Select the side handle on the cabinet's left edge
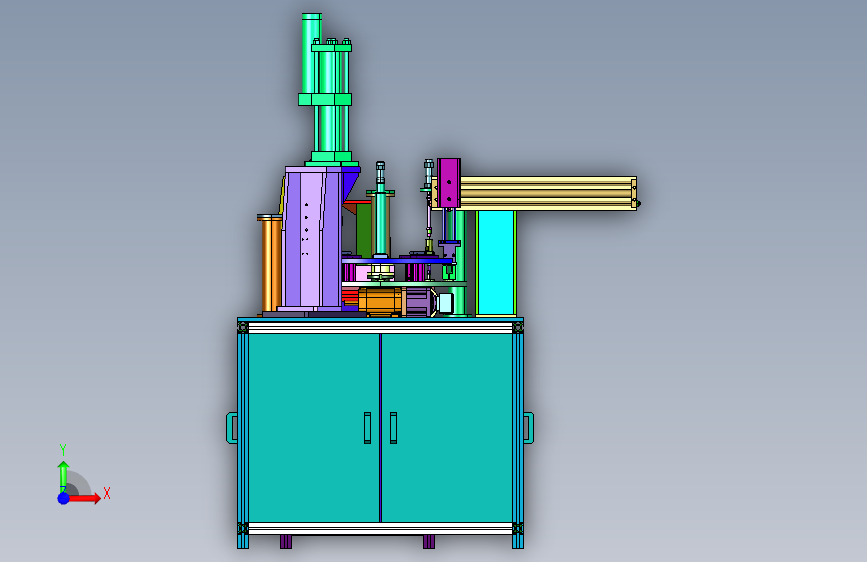Image resolution: width=867 pixels, height=562 pixels. point(232,428)
